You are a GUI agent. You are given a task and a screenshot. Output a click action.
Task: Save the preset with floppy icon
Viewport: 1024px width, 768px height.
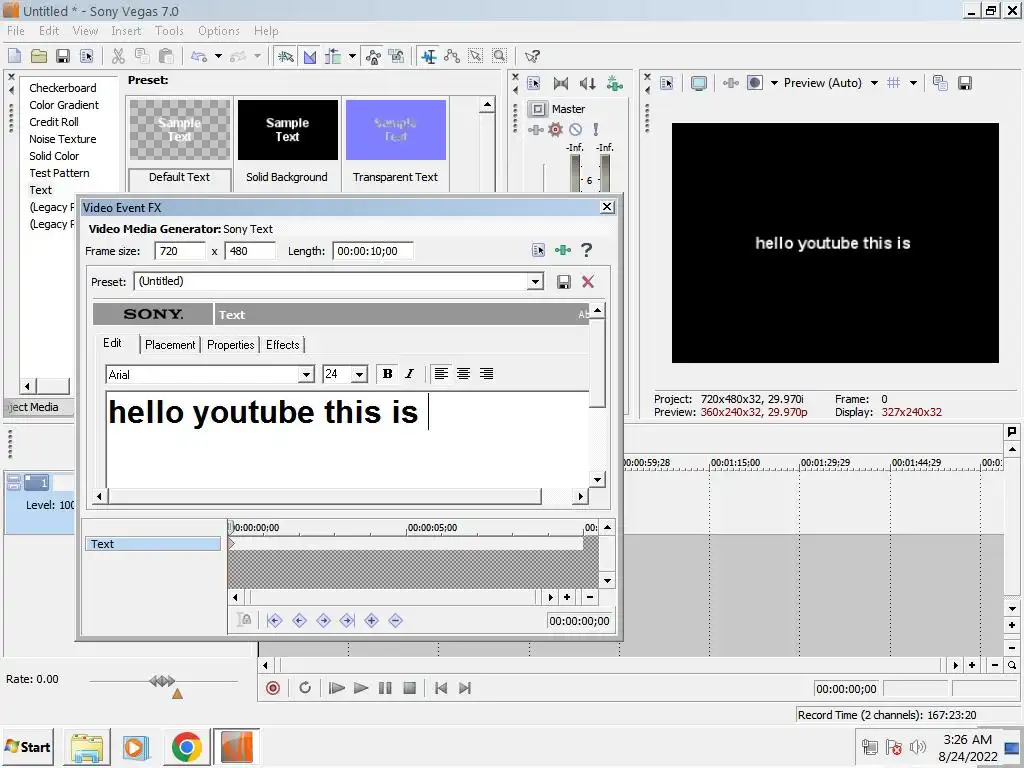[564, 281]
